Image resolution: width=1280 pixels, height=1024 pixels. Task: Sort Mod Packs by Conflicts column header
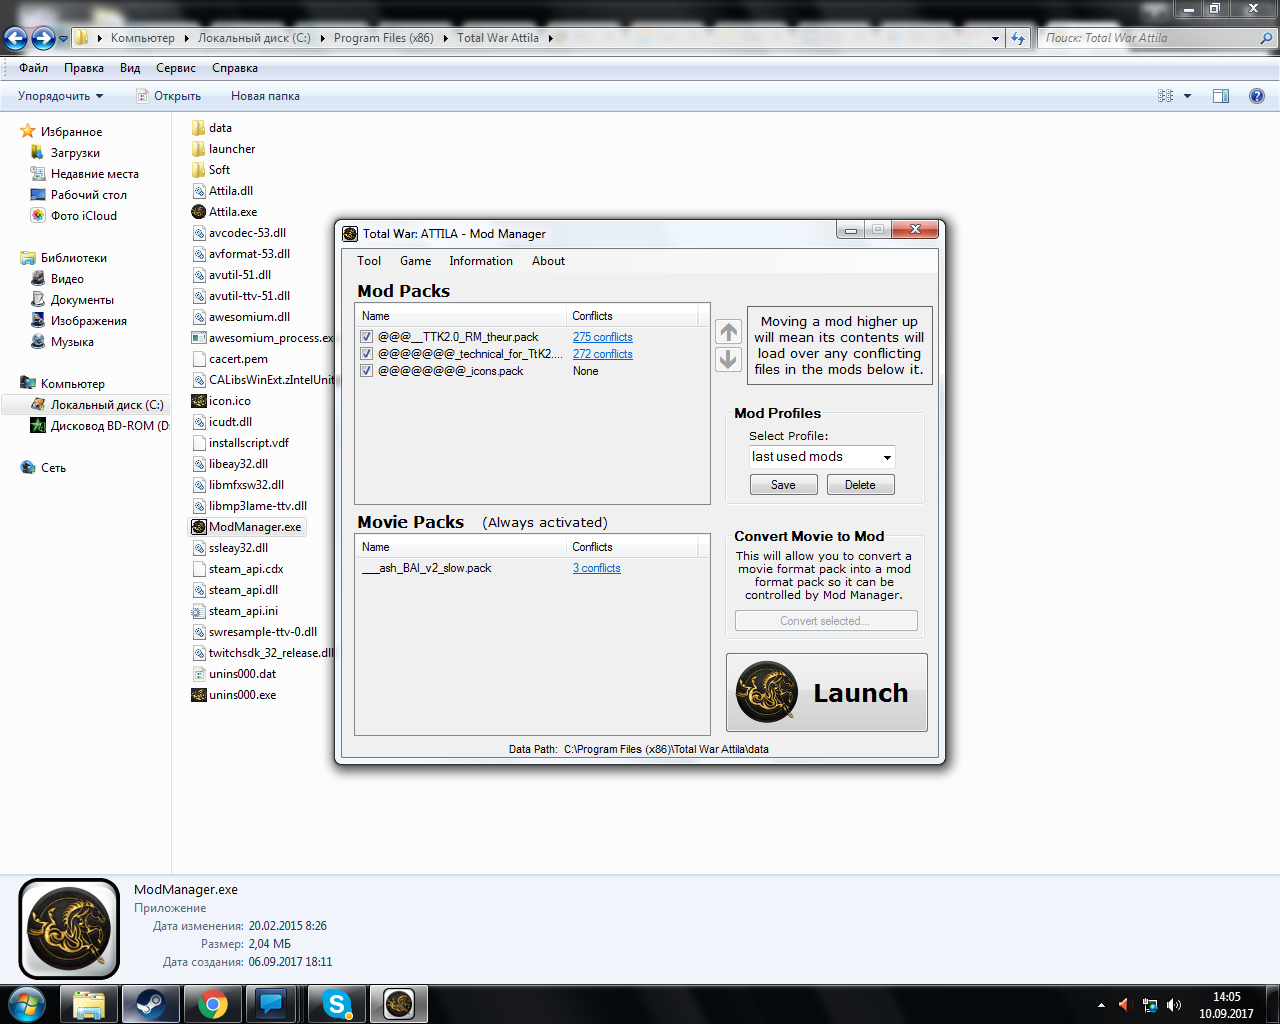pyautogui.click(x=632, y=316)
